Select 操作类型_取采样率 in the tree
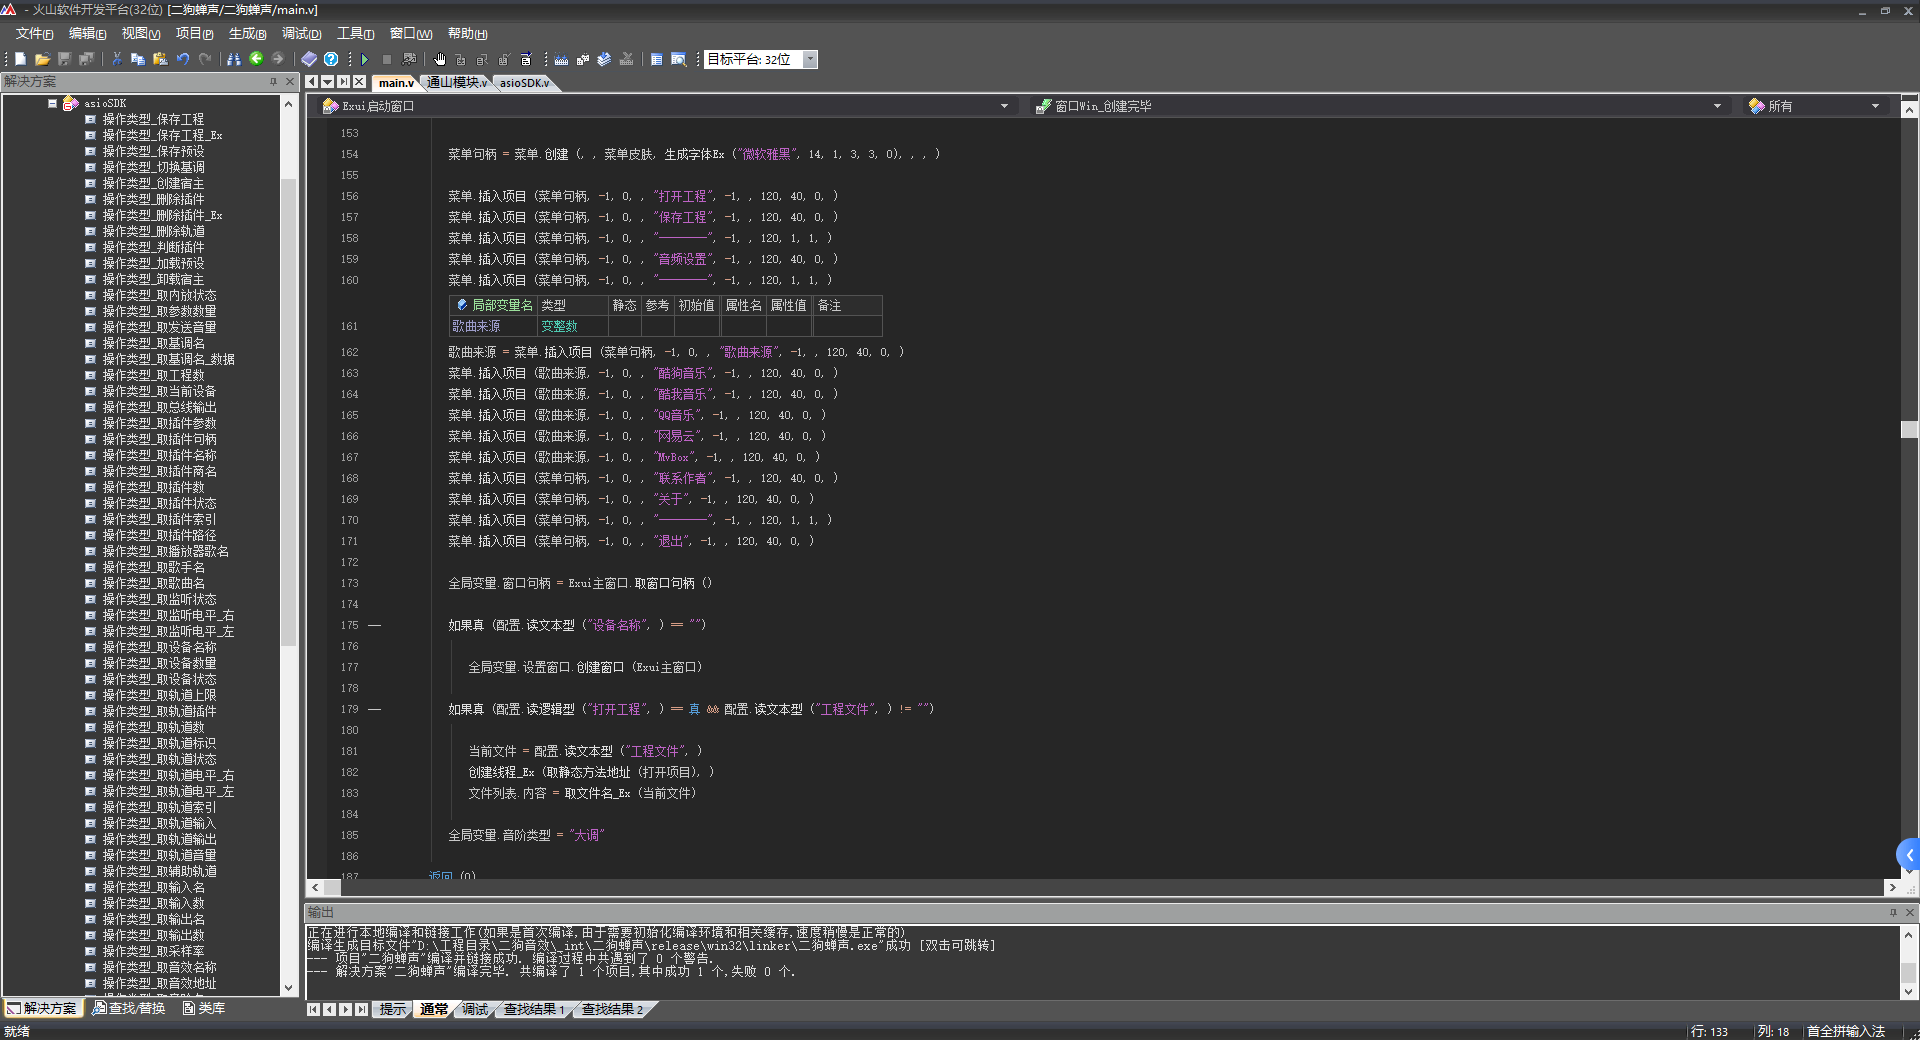The width and height of the screenshot is (1920, 1040). (x=152, y=951)
